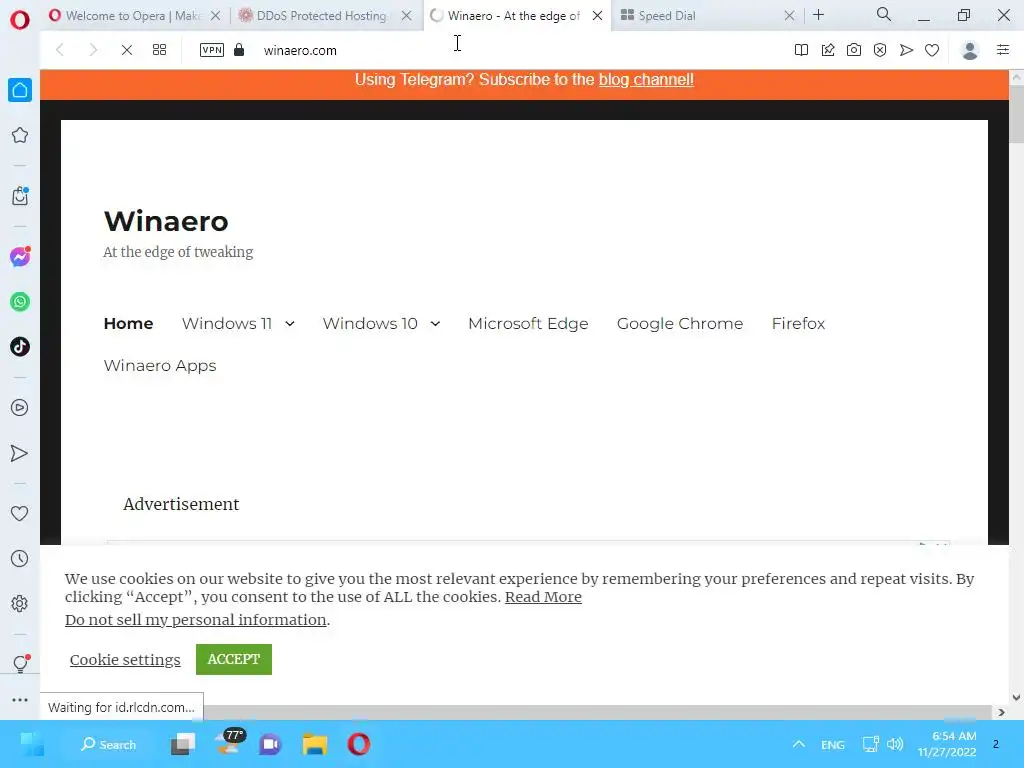Show hidden system tray icons chevron
This screenshot has width=1024, height=768.
pyautogui.click(x=799, y=744)
